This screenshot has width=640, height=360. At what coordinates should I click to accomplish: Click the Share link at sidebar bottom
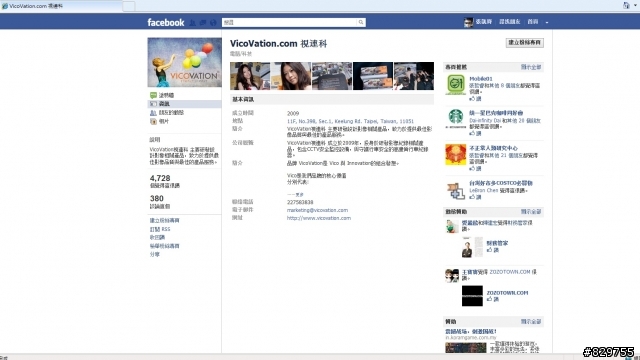[x=154, y=254]
